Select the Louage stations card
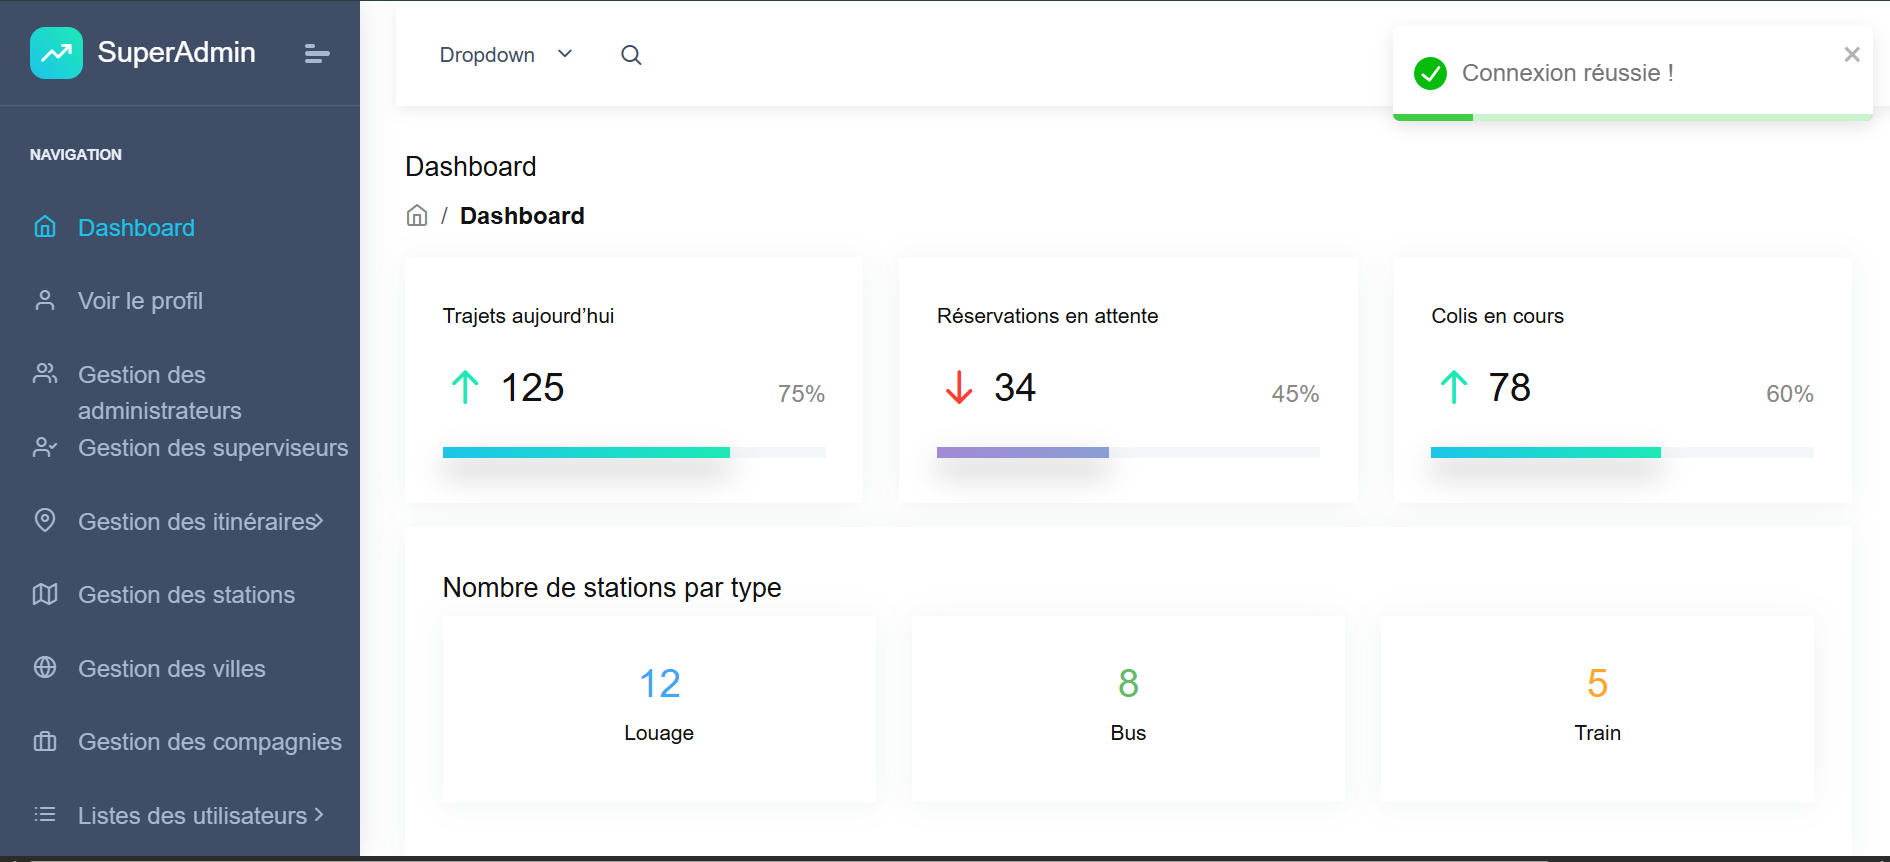The image size is (1890, 862). [x=659, y=709]
